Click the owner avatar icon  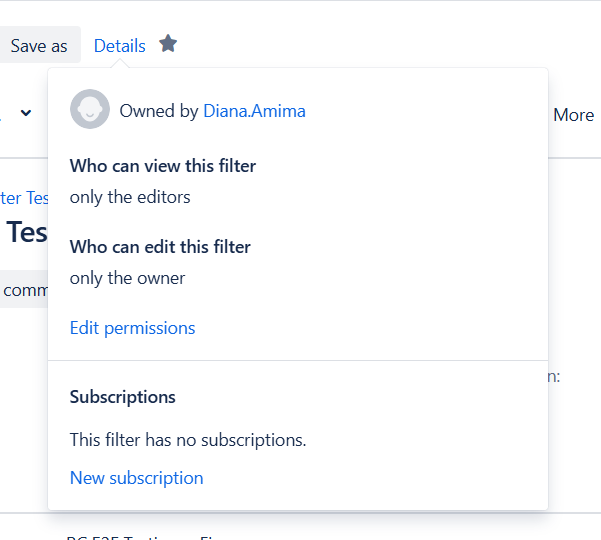tap(89, 110)
